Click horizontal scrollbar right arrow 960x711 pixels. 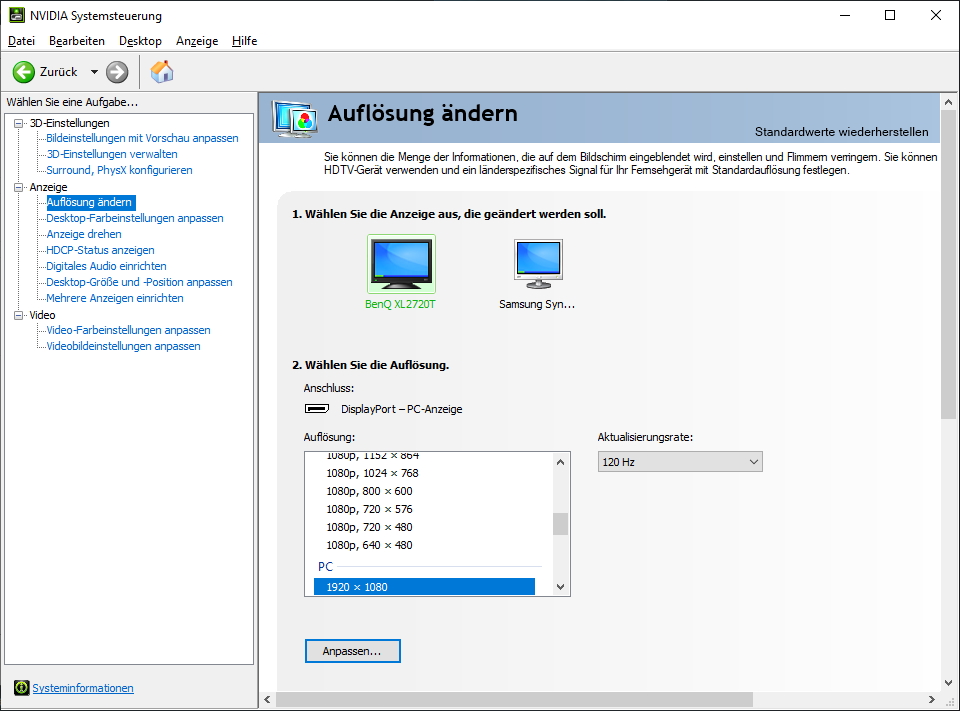[932, 699]
